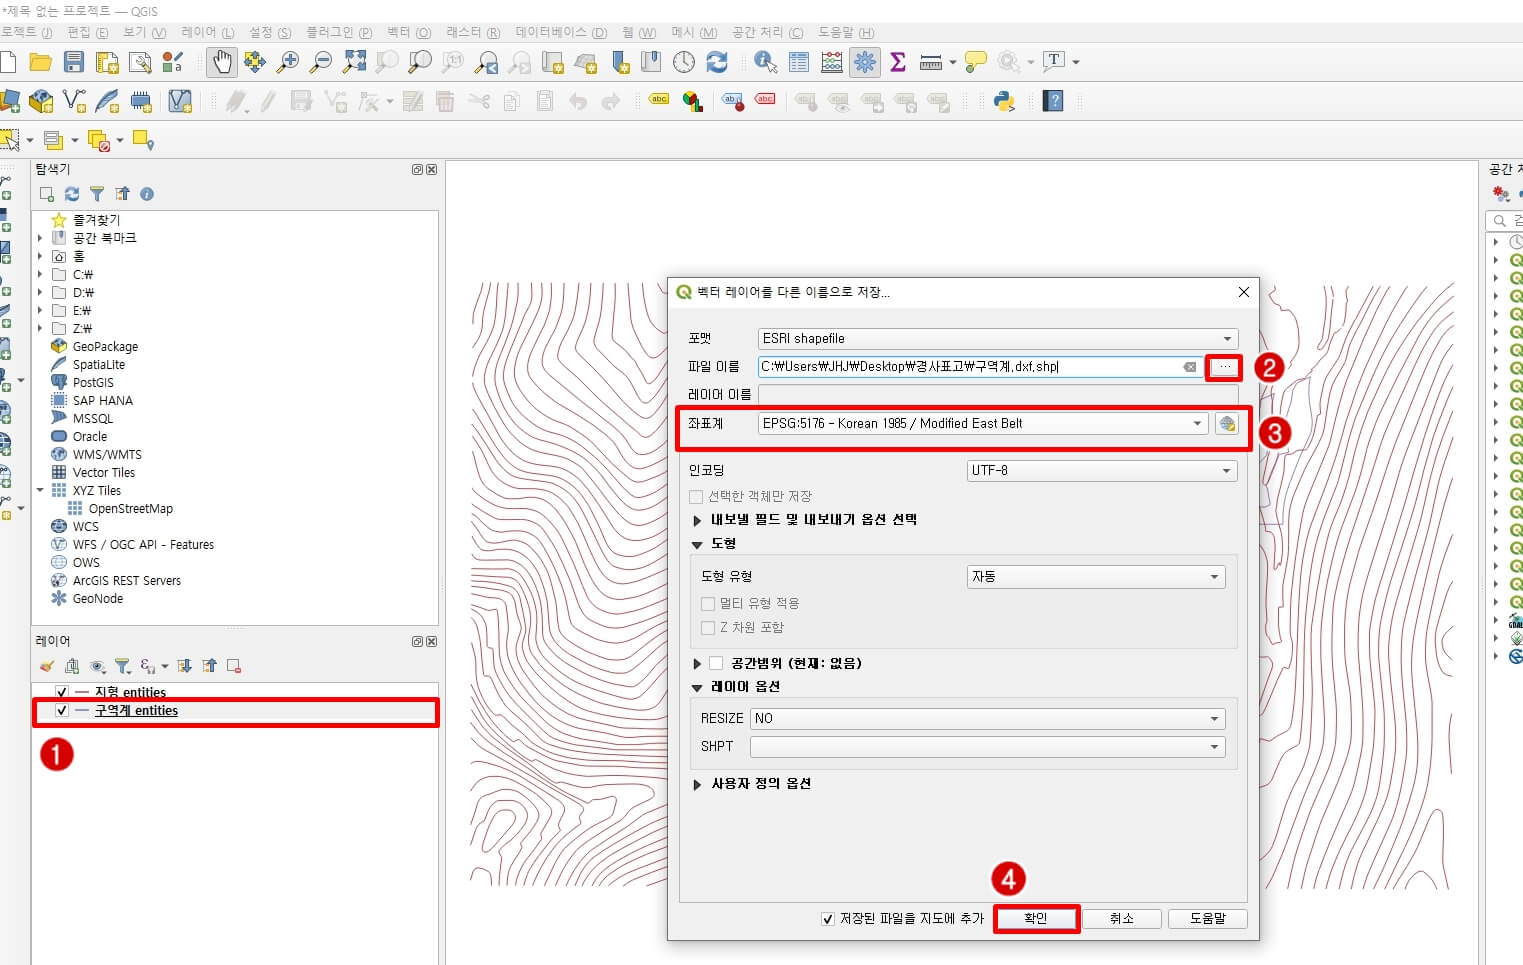Select the Pan Map hand tool
This screenshot has height=965, width=1523.
click(221, 62)
